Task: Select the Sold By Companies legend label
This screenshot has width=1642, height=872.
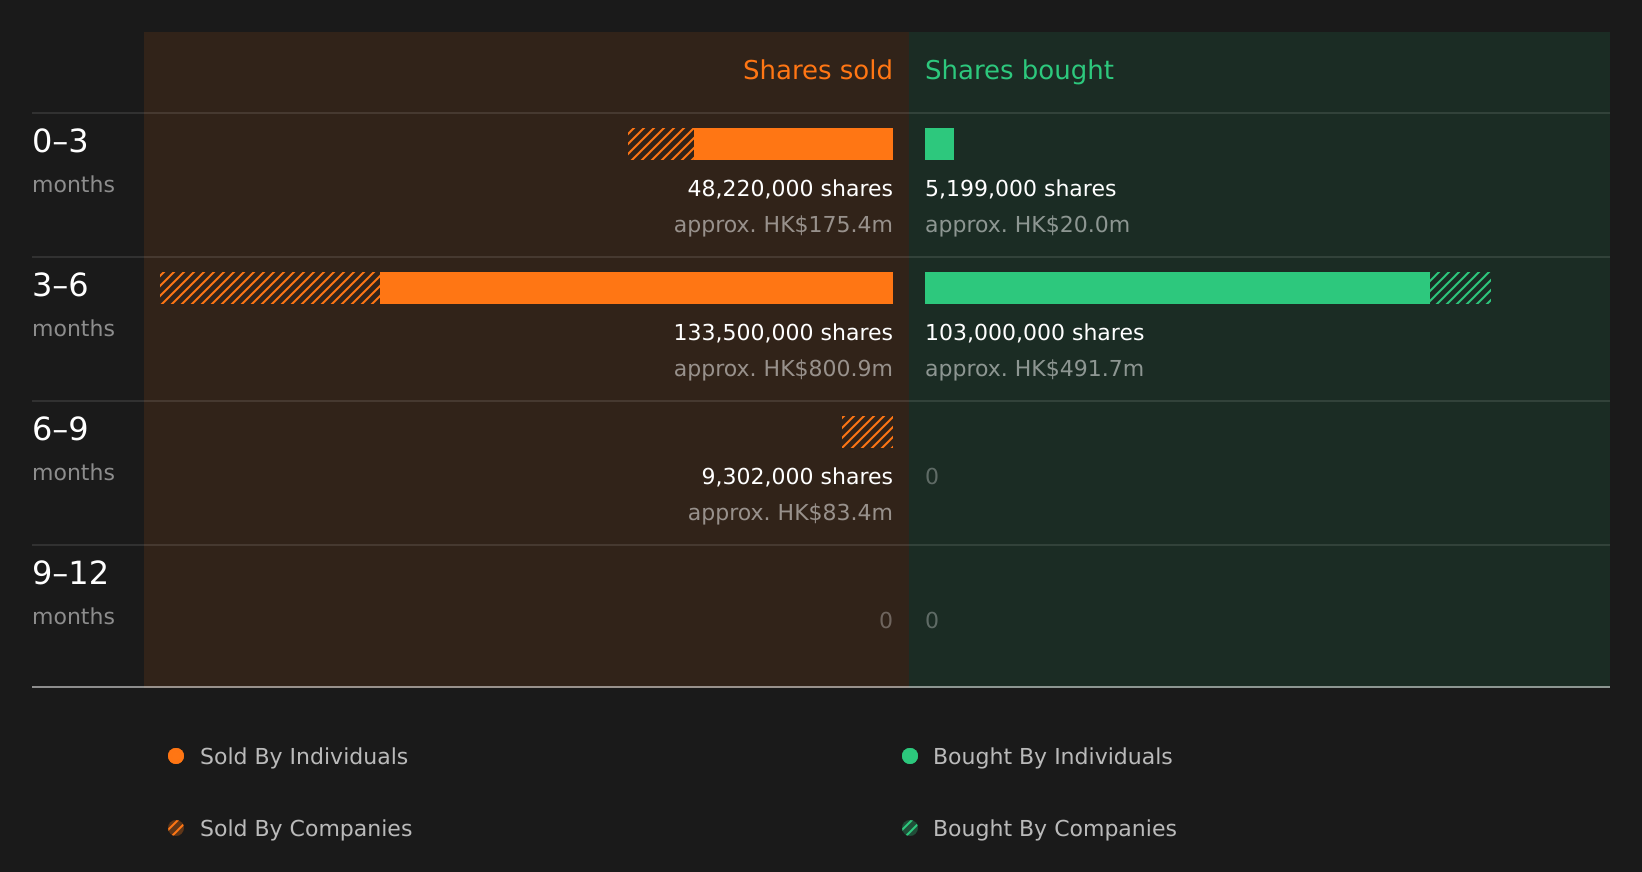Action: click(x=306, y=829)
